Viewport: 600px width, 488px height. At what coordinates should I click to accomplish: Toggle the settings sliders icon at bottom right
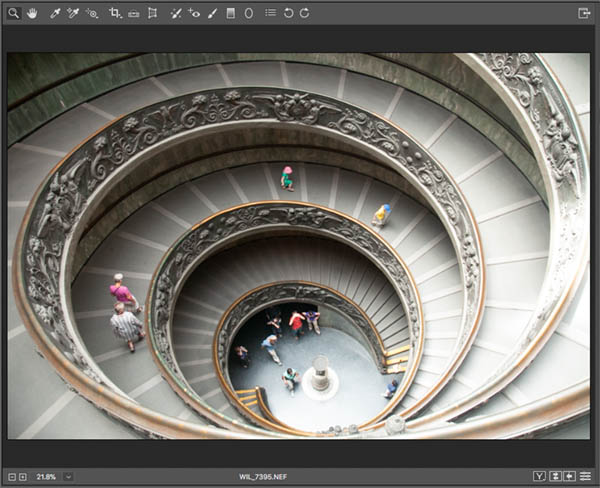point(585,476)
